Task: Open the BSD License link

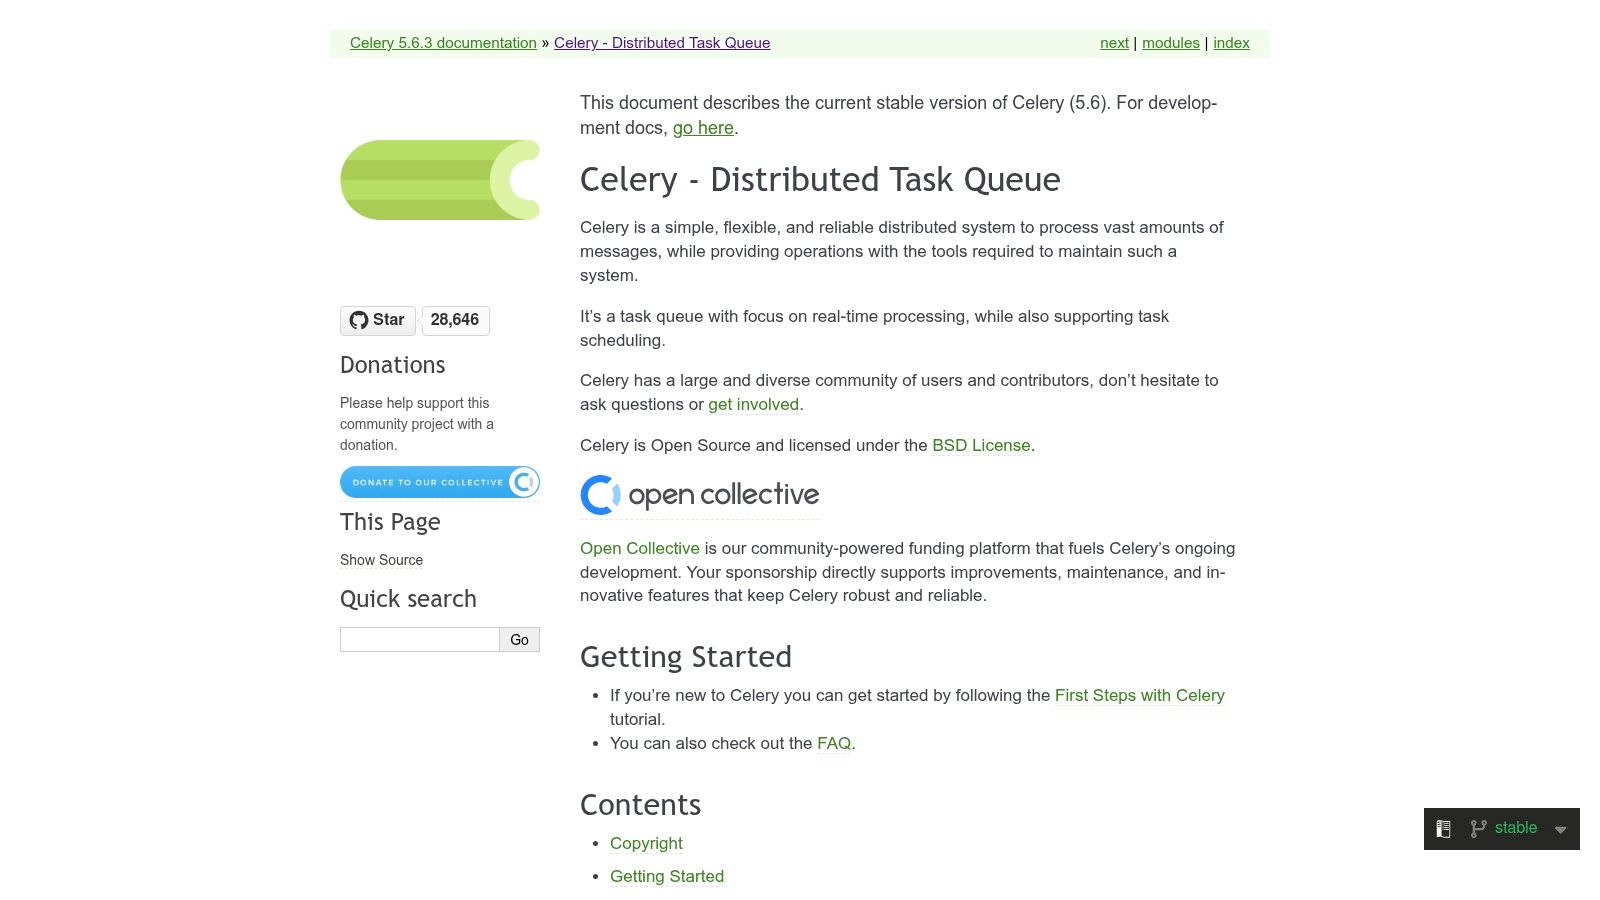Action: pyautogui.click(x=981, y=445)
